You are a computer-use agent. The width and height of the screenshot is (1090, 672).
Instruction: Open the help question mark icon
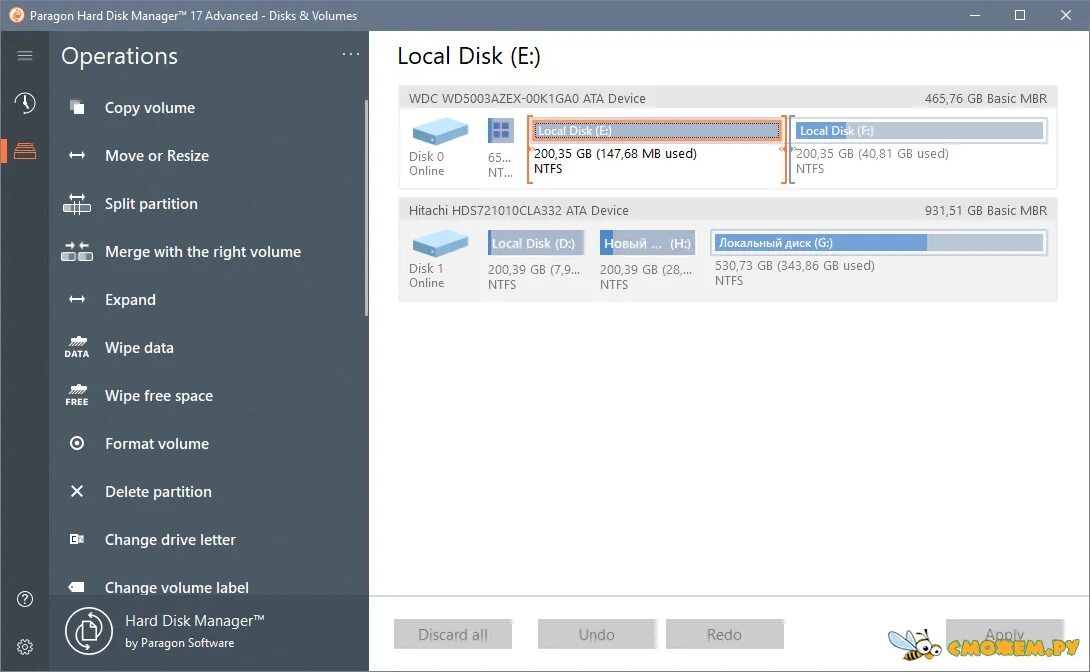(x=25, y=599)
